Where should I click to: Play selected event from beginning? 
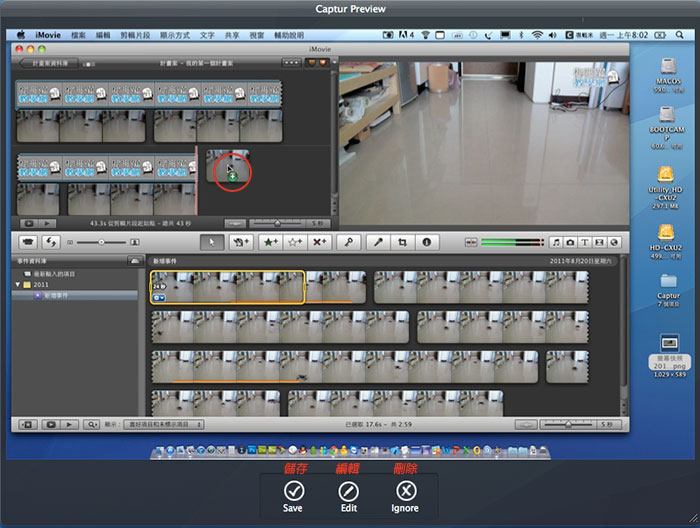[x=69, y=424]
